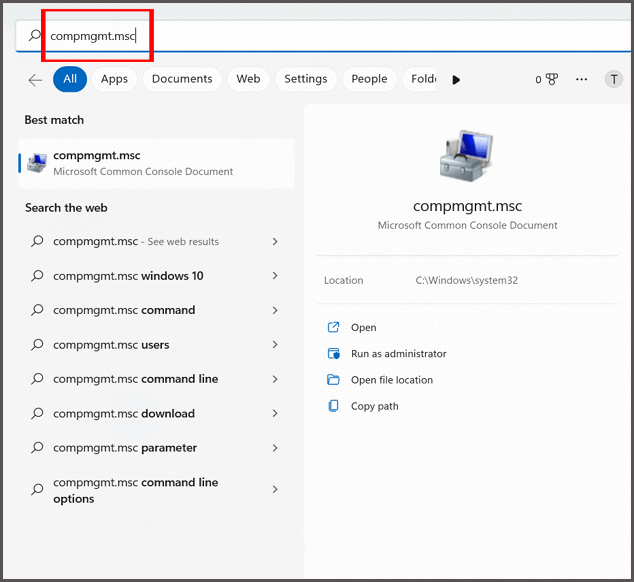The height and width of the screenshot is (582, 634).
Task: Click the Open launch icon
Action: 333,327
